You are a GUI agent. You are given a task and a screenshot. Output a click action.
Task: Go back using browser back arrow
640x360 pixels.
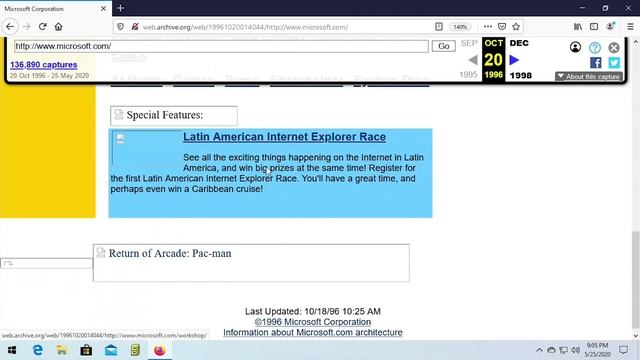(x=10, y=27)
